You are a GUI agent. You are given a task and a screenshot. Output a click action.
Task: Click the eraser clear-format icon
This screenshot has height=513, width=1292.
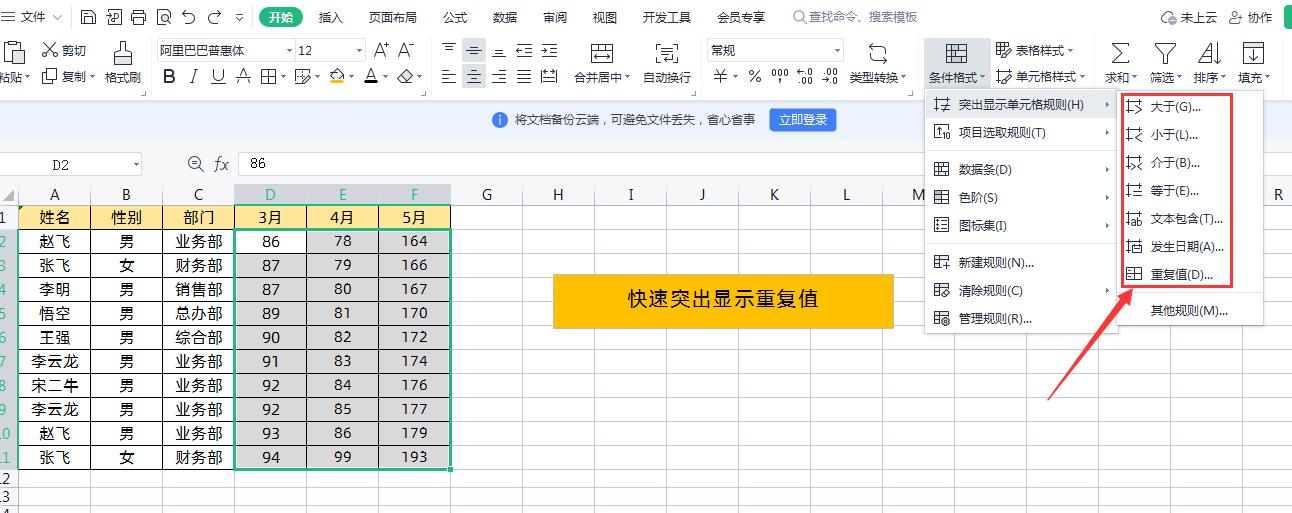[x=404, y=76]
